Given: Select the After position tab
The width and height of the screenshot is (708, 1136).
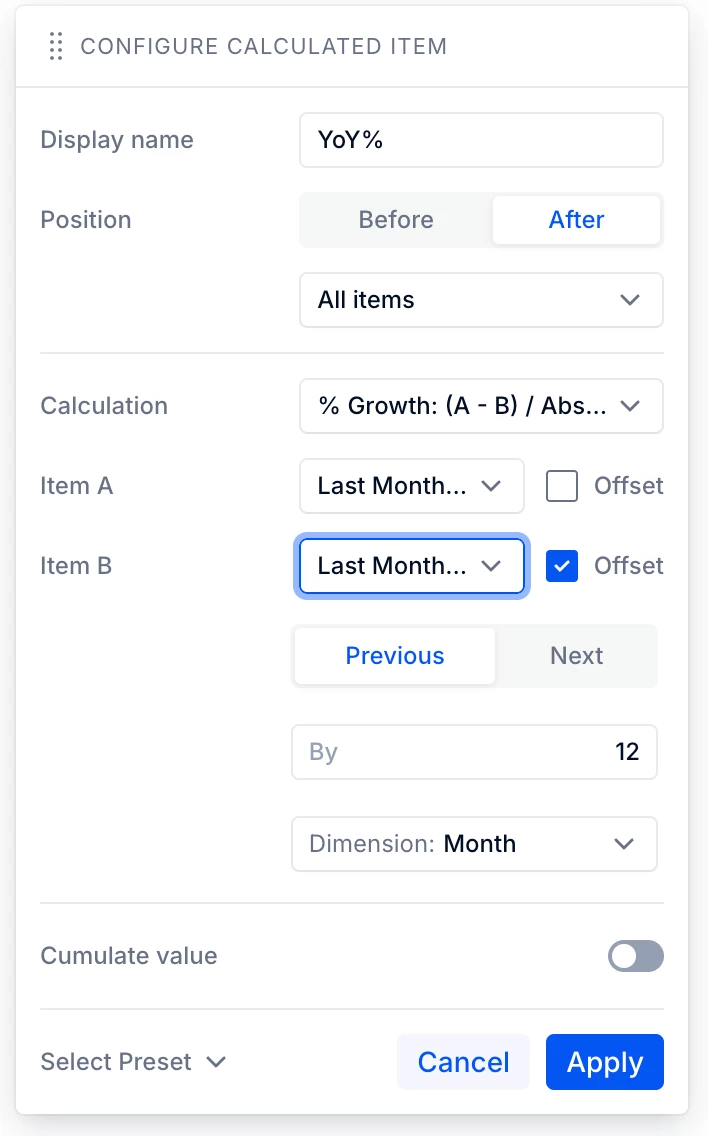Looking at the screenshot, I should click(576, 220).
